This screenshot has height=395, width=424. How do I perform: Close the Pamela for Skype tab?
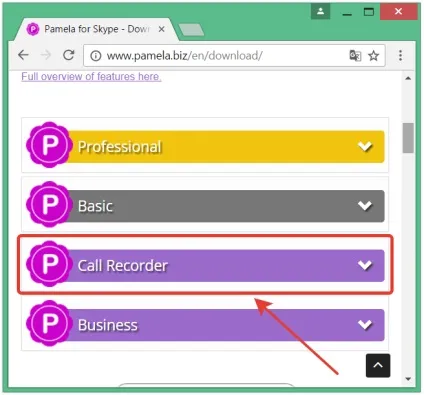click(x=162, y=29)
